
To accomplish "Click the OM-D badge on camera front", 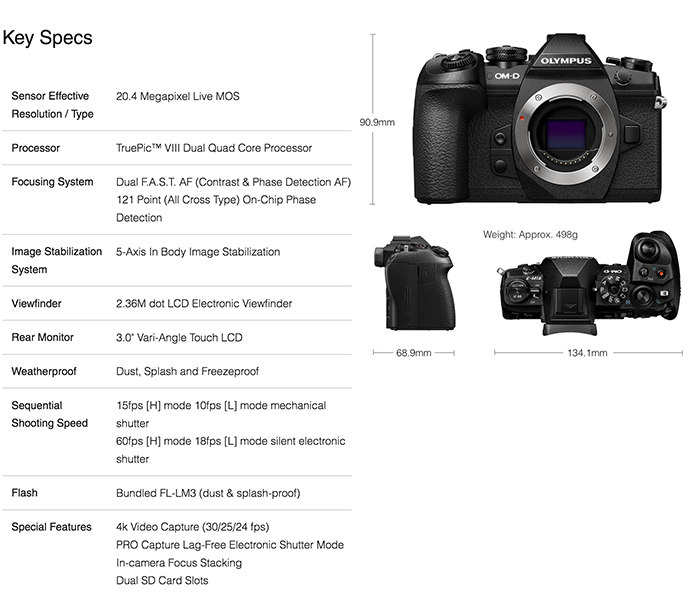I will [x=507, y=76].
